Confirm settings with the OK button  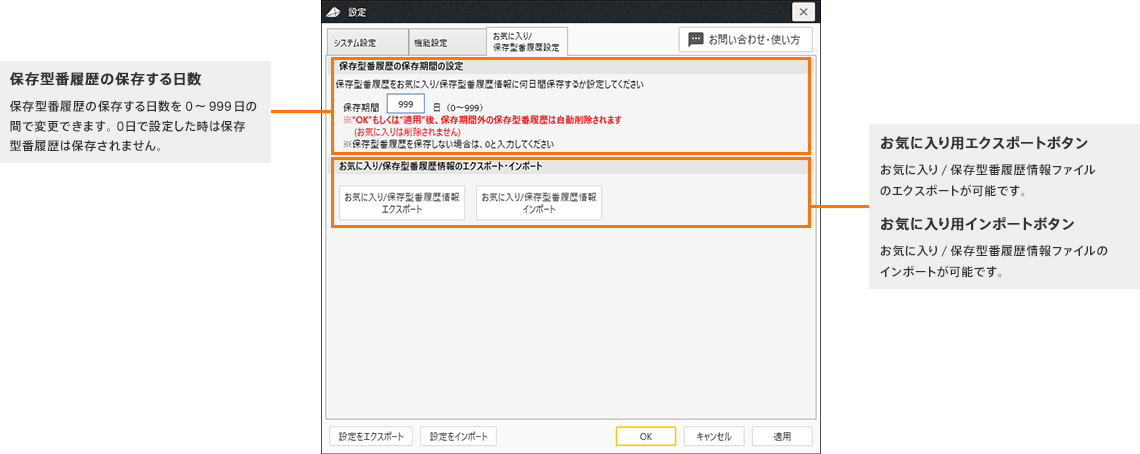click(x=645, y=436)
